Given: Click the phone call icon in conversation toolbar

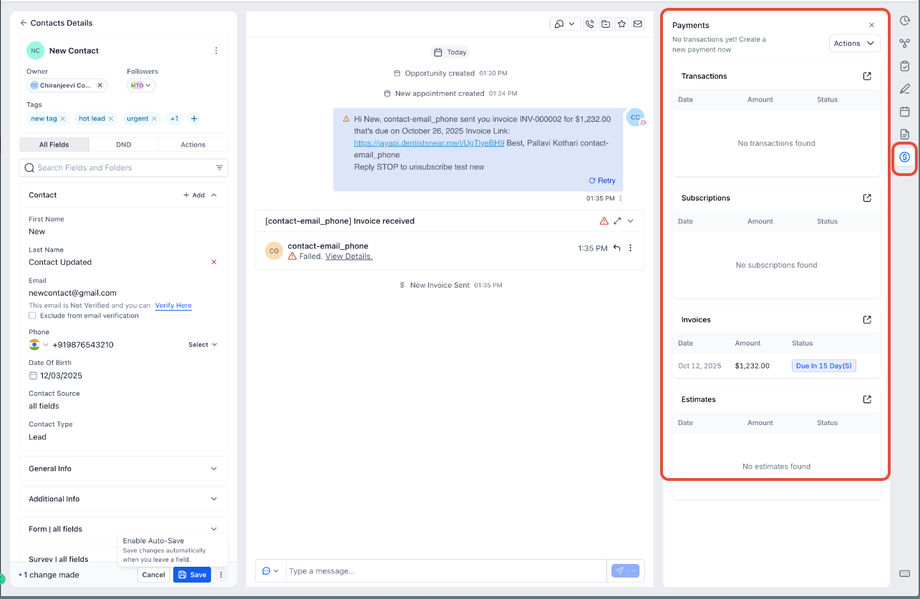Looking at the screenshot, I should click(589, 24).
